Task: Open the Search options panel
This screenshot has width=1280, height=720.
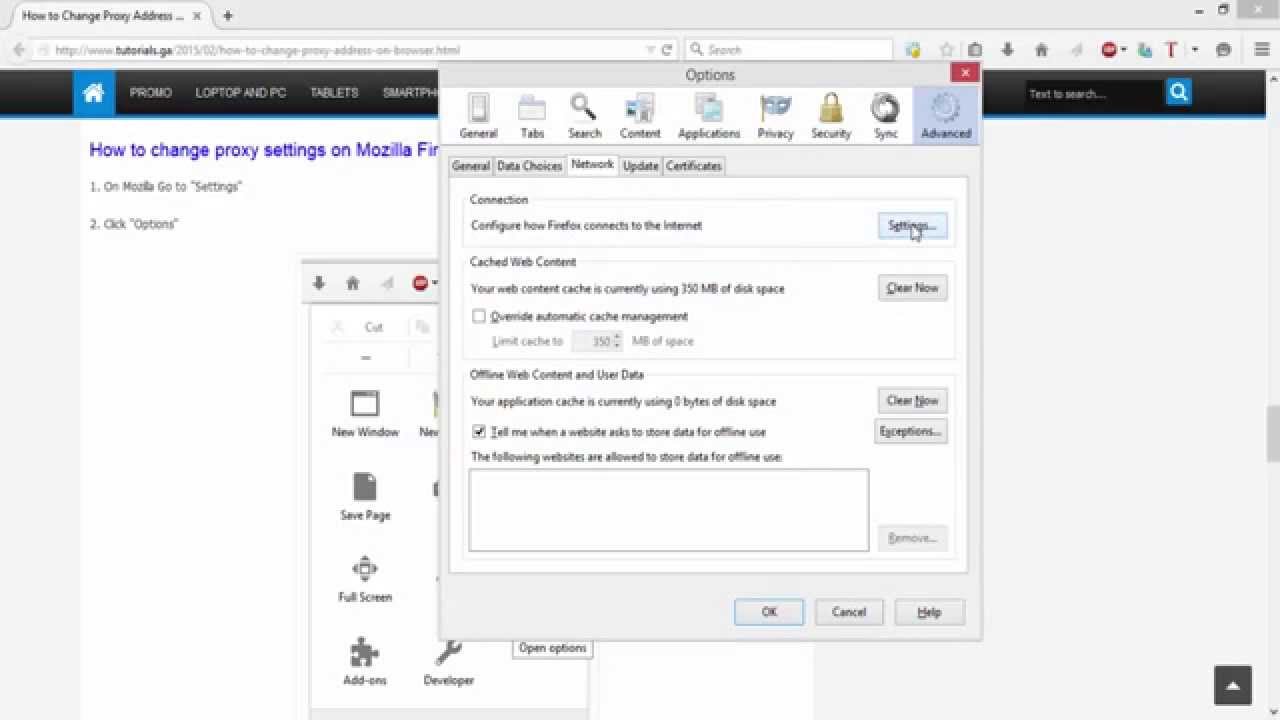Action: pyautogui.click(x=585, y=116)
